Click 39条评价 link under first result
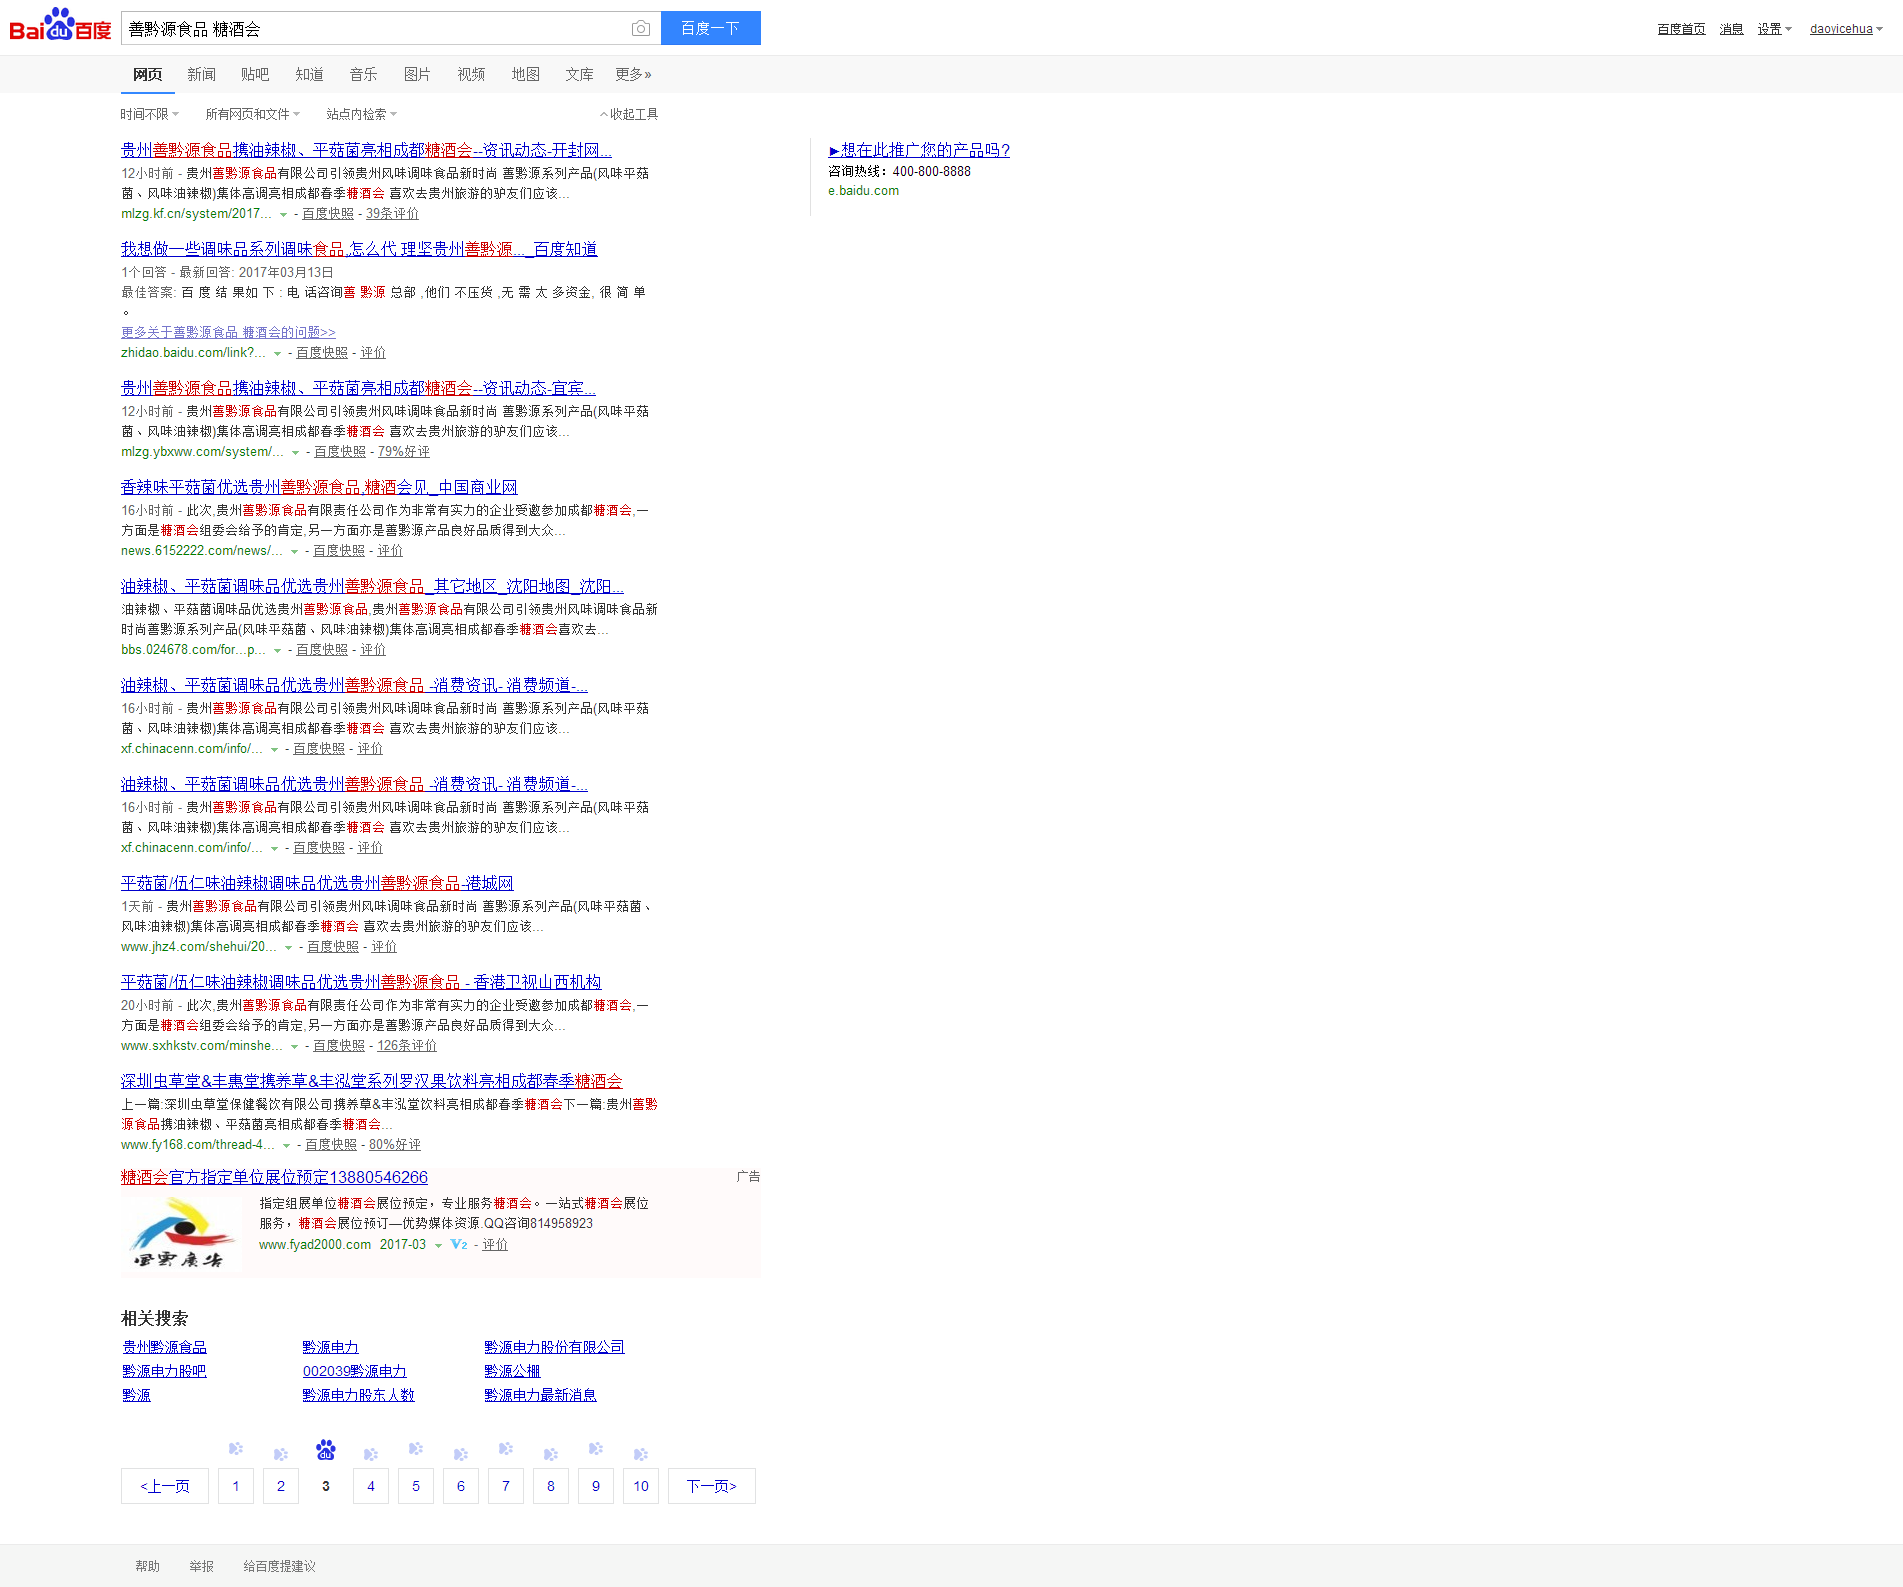 click(x=392, y=214)
